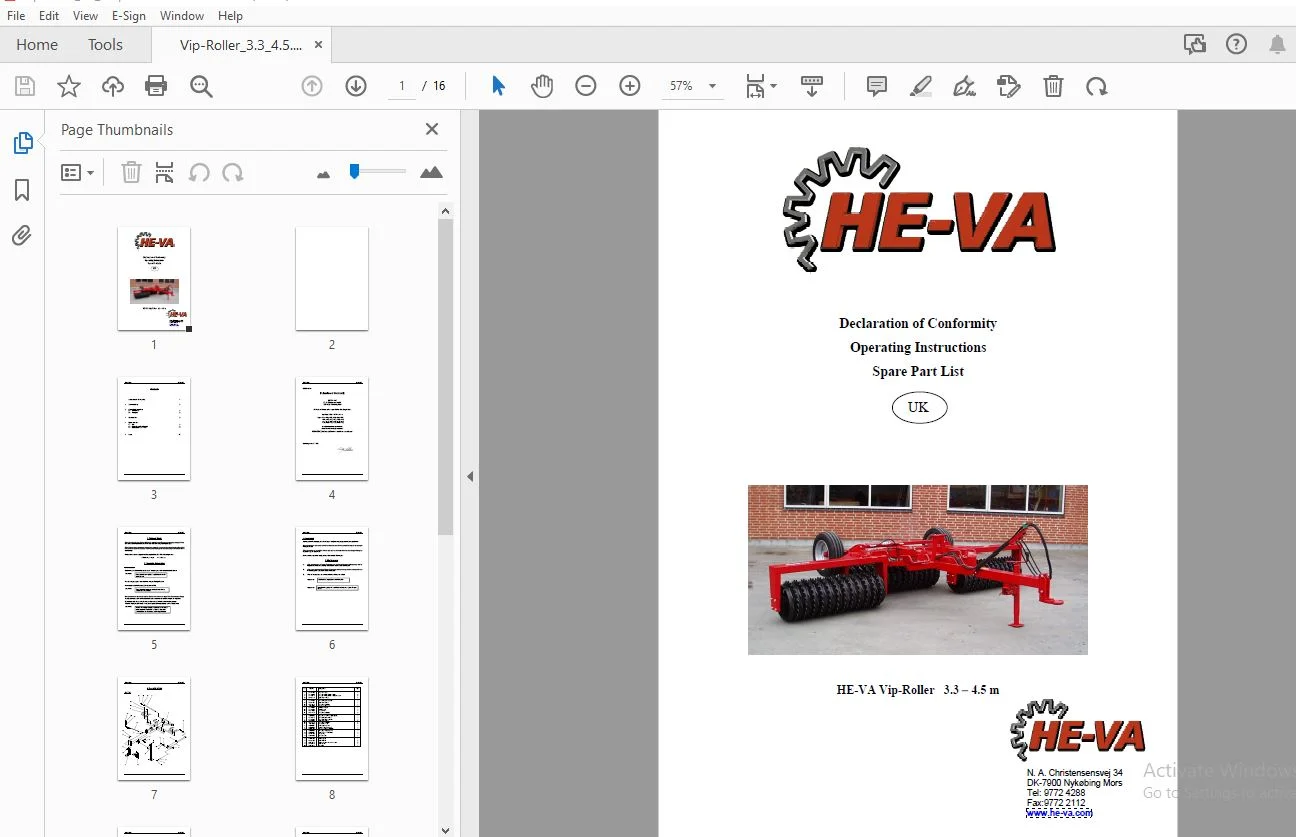This screenshot has width=1296, height=837.
Task: Rotate thumbnail counterclockwise
Action: (199, 173)
